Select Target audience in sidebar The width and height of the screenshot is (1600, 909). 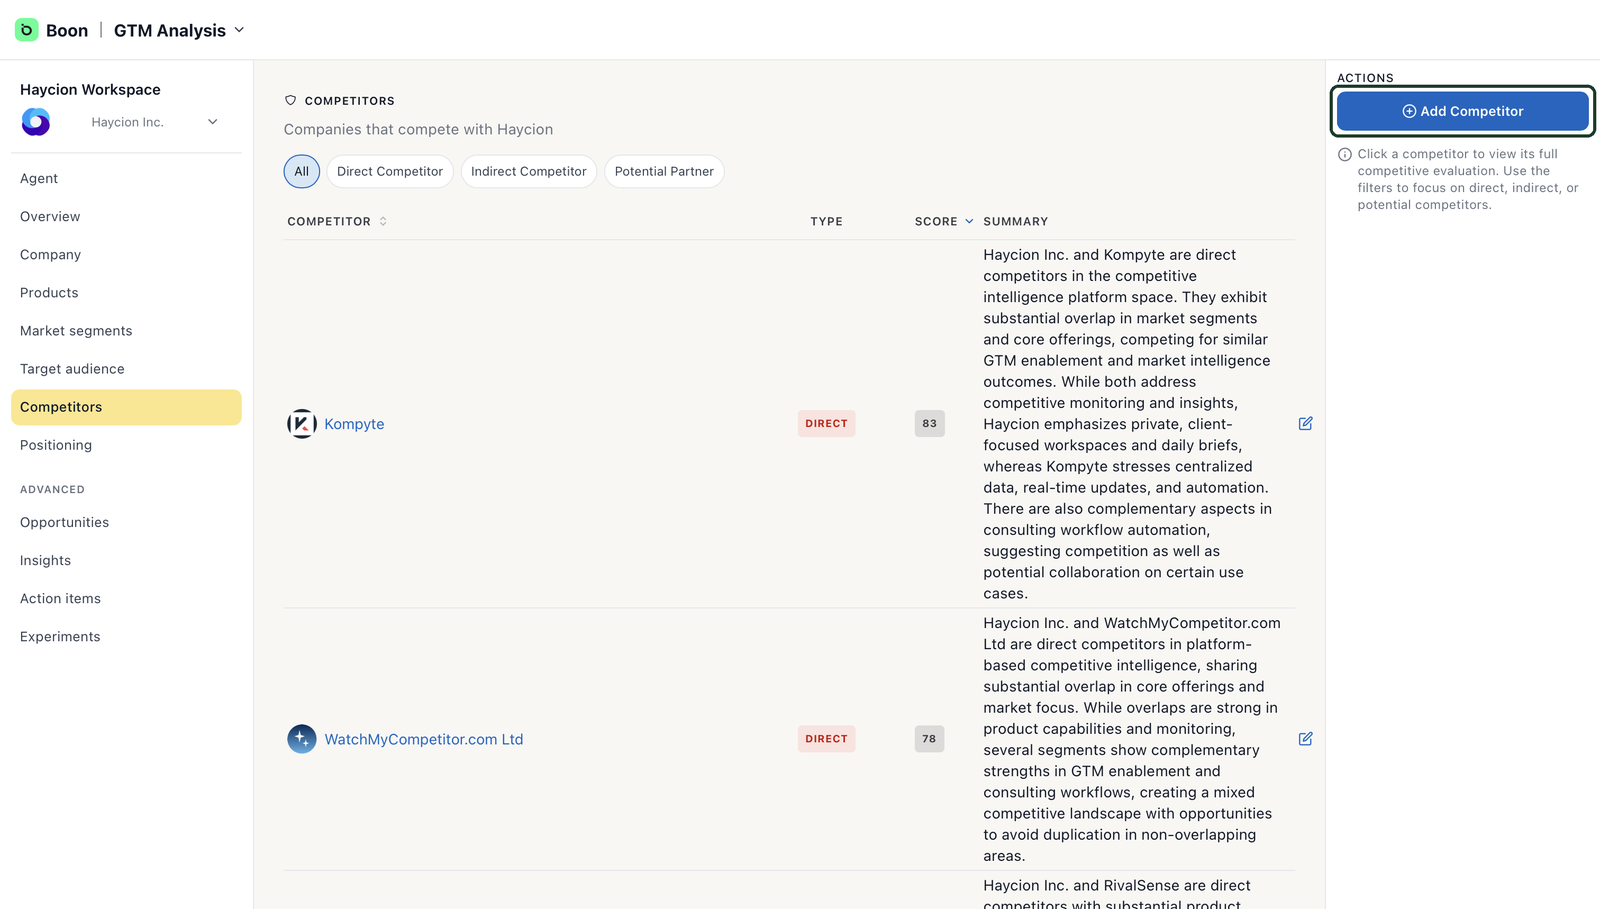click(x=126, y=368)
